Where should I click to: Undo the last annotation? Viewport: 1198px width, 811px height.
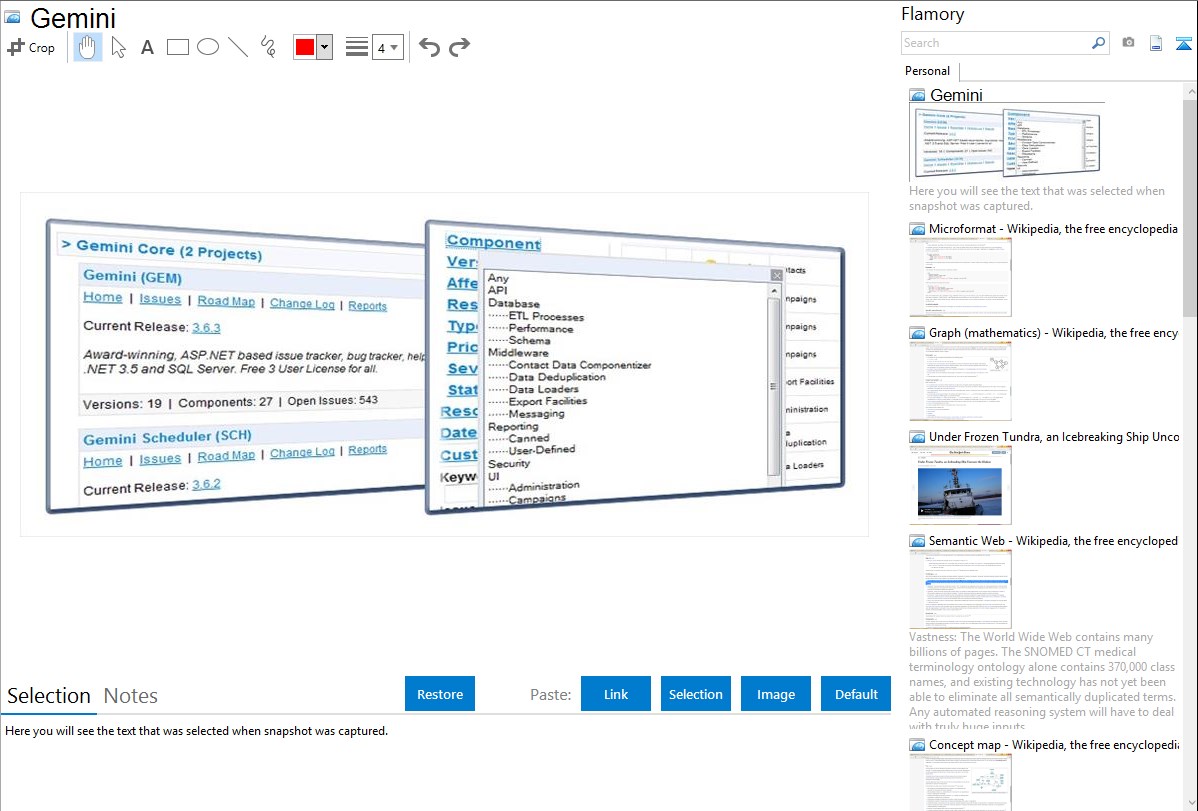coord(429,47)
